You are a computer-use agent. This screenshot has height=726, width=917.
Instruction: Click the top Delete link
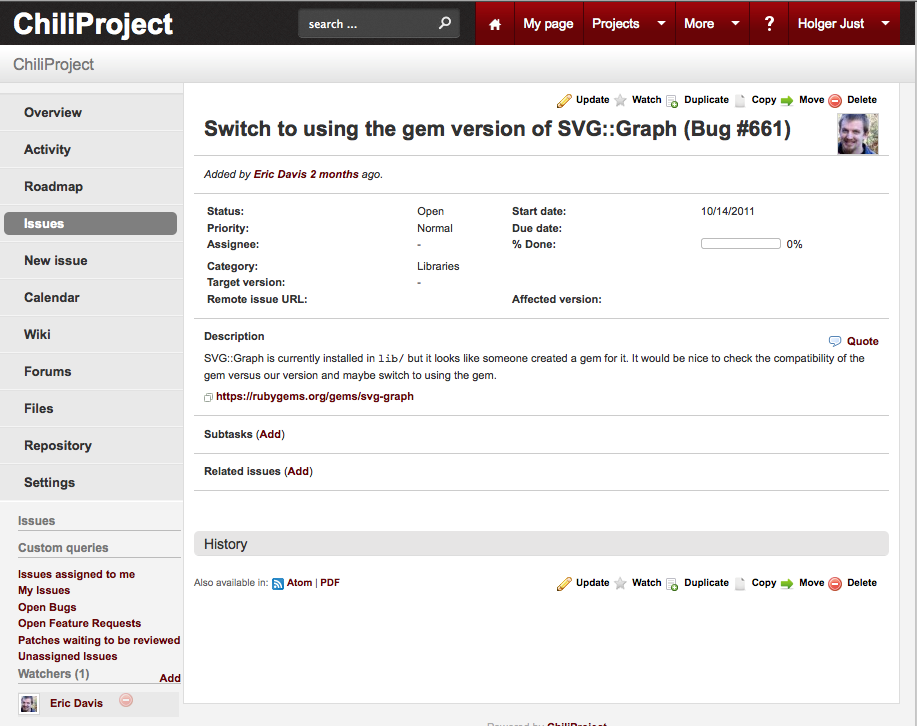click(862, 99)
